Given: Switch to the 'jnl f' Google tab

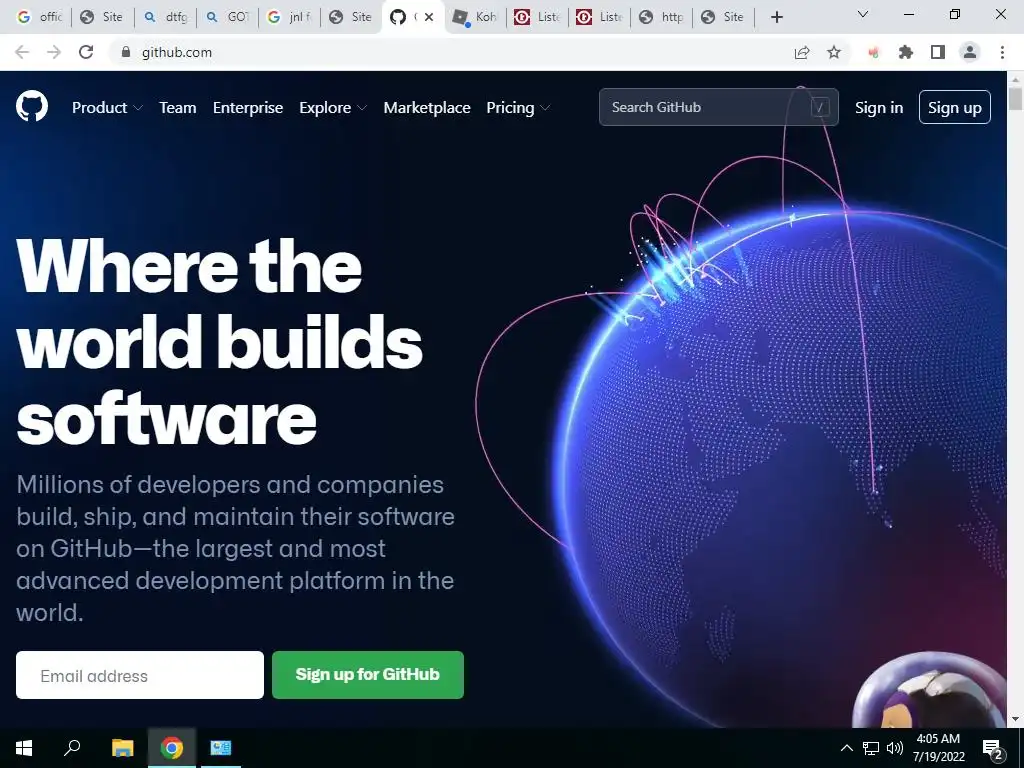Looking at the screenshot, I should [x=290, y=17].
